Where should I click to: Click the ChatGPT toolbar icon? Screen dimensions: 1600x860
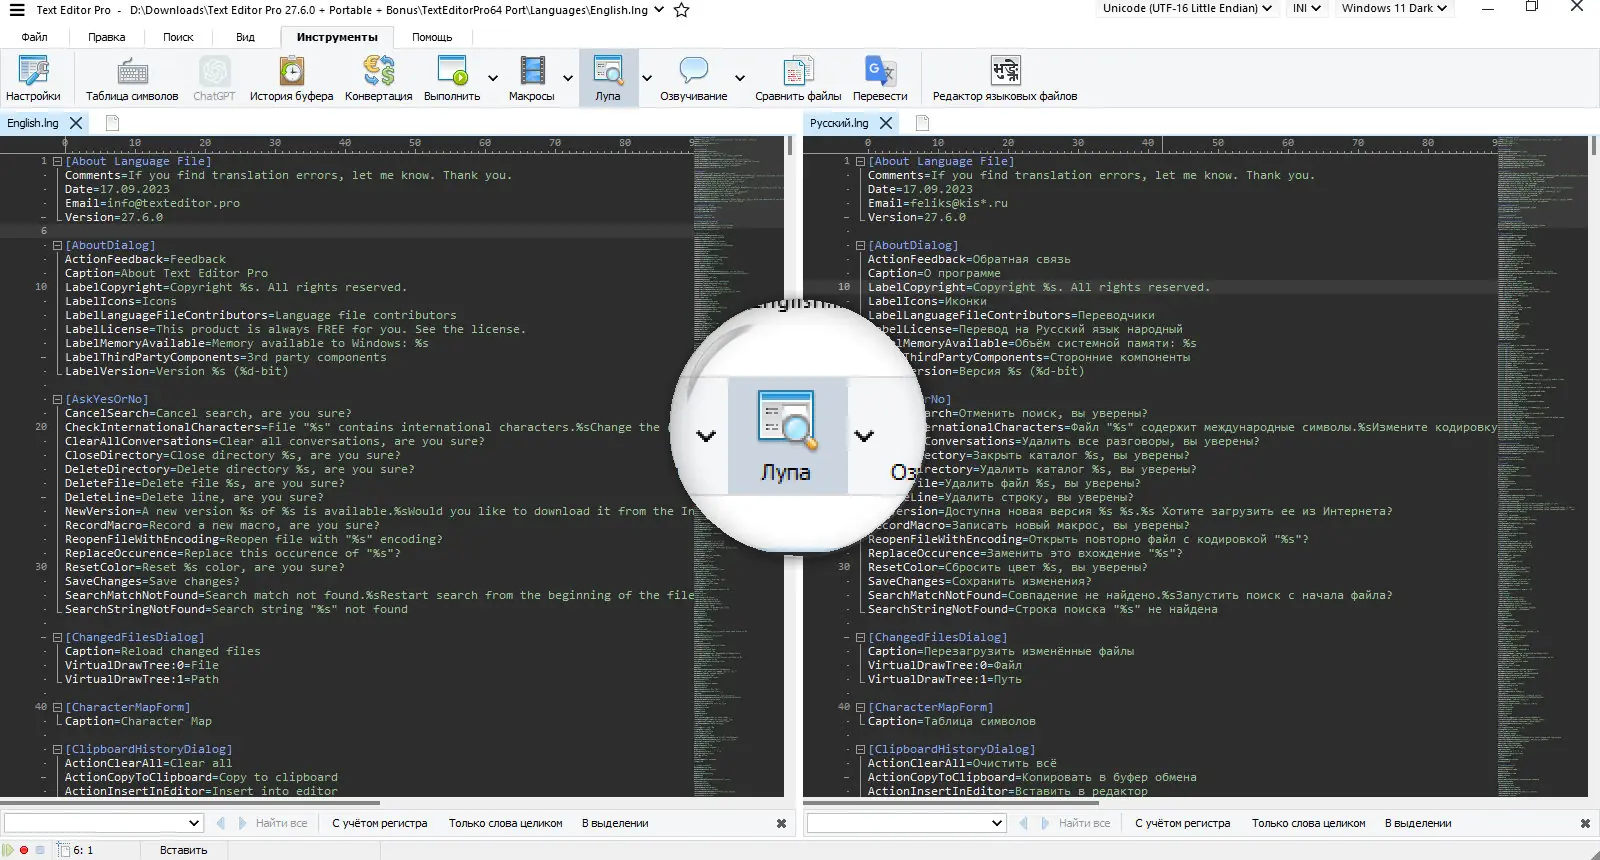point(214,78)
